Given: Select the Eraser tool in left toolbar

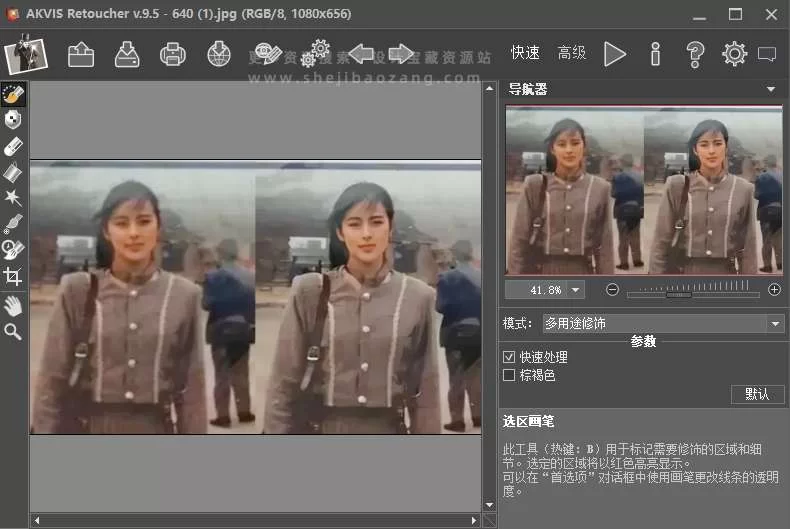Looking at the screenshot, I should (x=13, y=146).
